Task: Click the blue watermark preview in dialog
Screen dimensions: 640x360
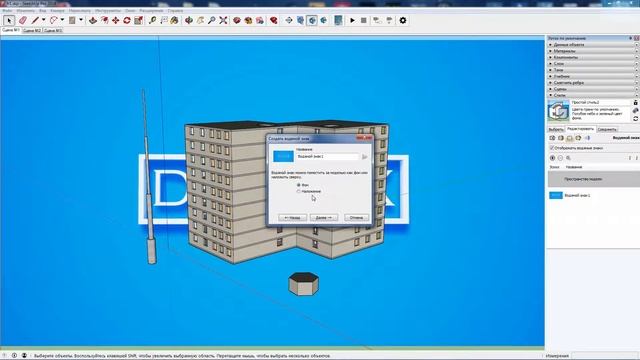Action: 283,156
